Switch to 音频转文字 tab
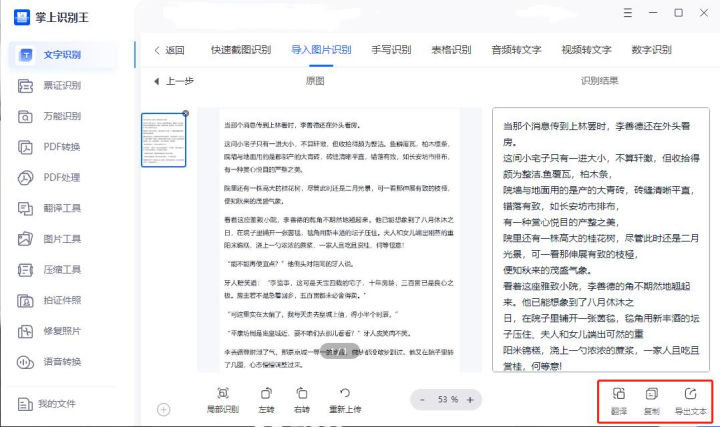 [517, 50]
